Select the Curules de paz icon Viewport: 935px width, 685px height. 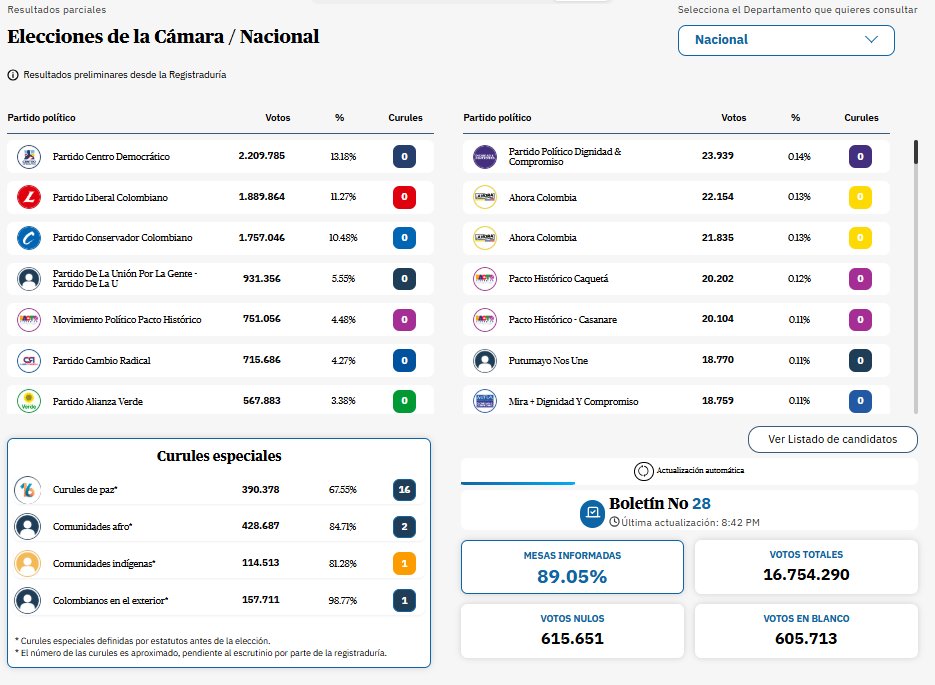tap(30, 489)
